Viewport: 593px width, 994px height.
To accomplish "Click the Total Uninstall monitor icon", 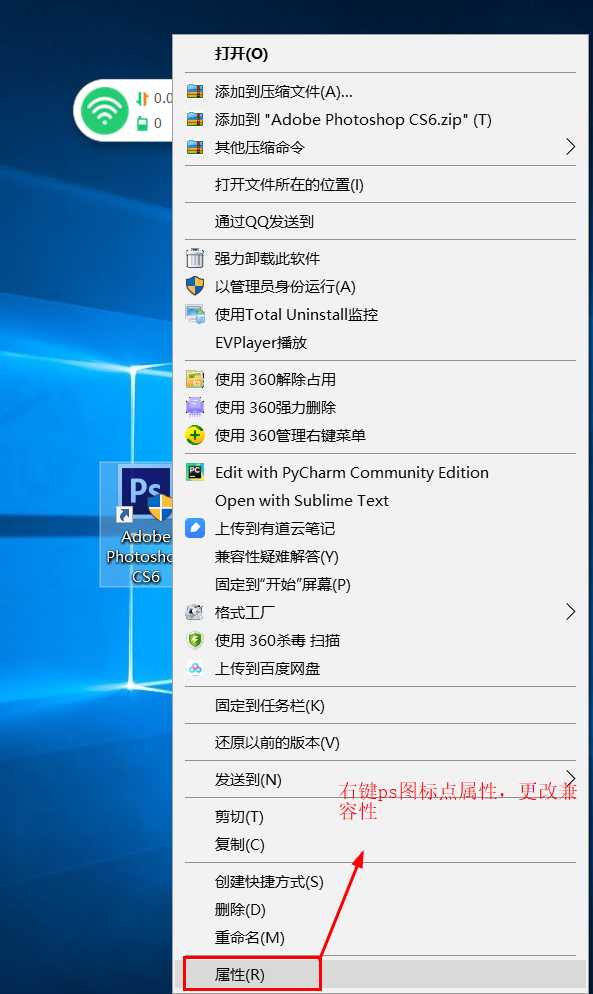I will [x=195, y=314].
